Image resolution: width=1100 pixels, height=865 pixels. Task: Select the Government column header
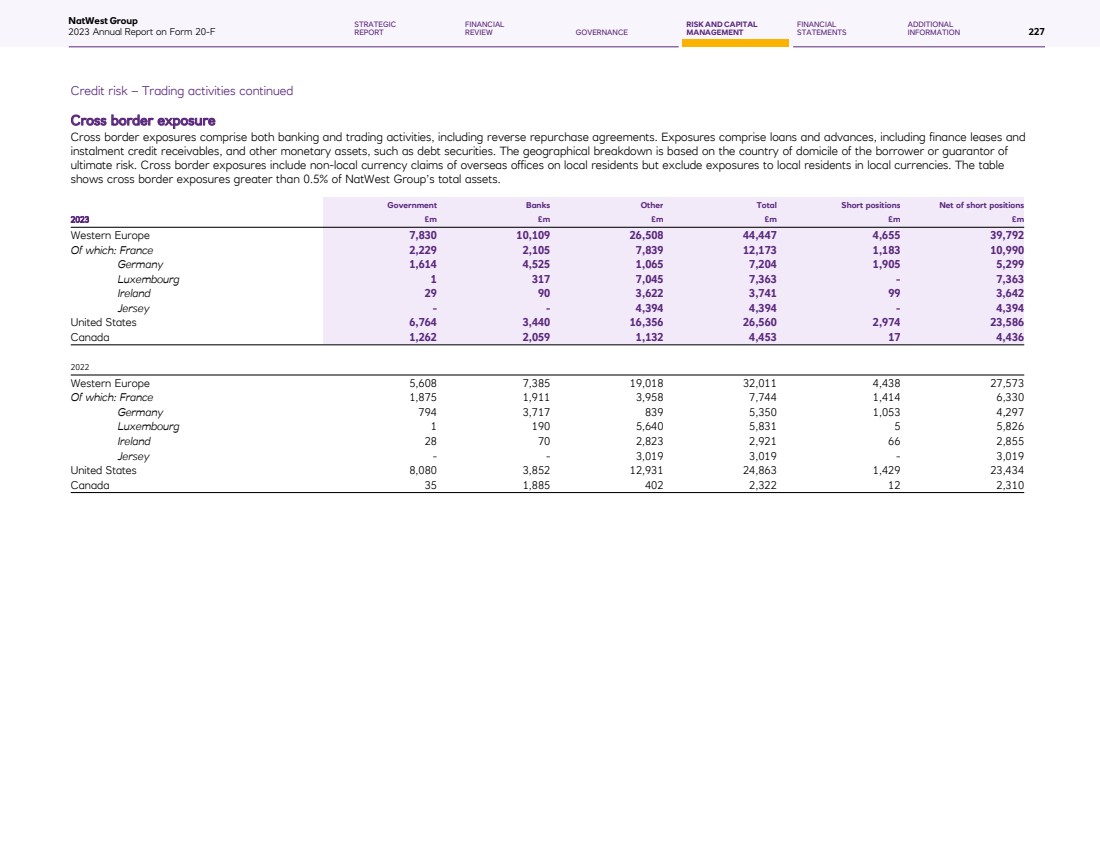411,205
